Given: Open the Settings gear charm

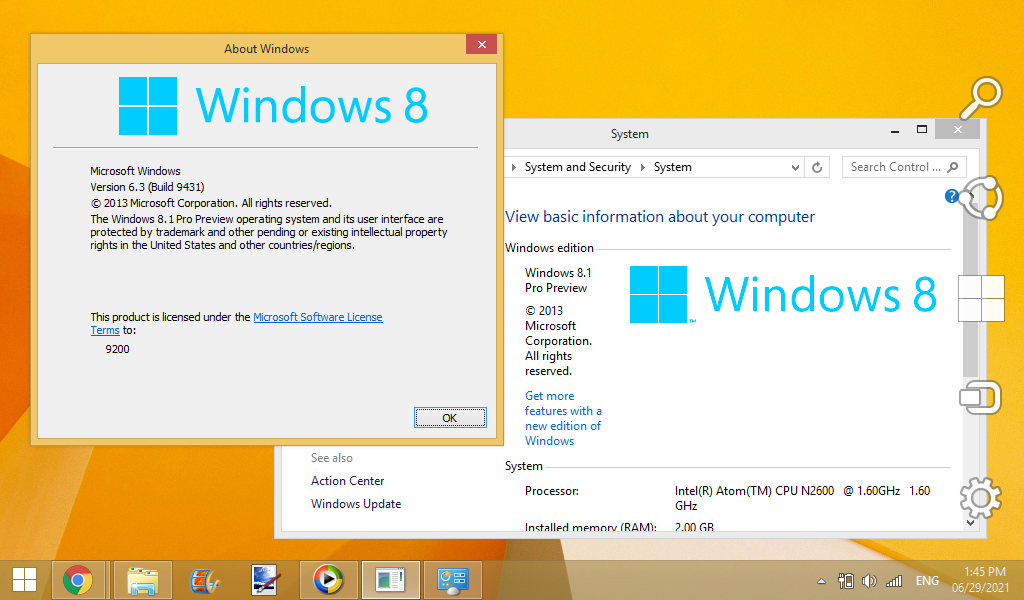Looking at the screenshot, I should pos(980,497).
